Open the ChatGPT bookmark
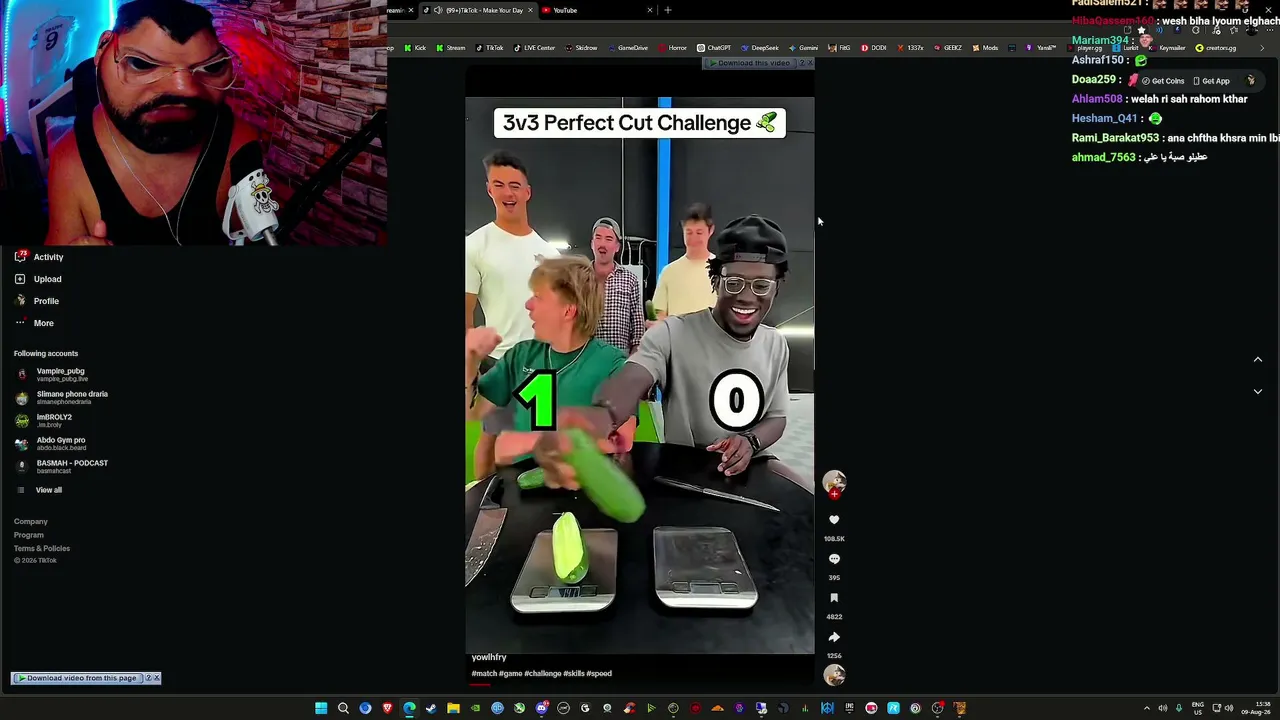This screenshot has width=1280, height=720. coord(714,48)
